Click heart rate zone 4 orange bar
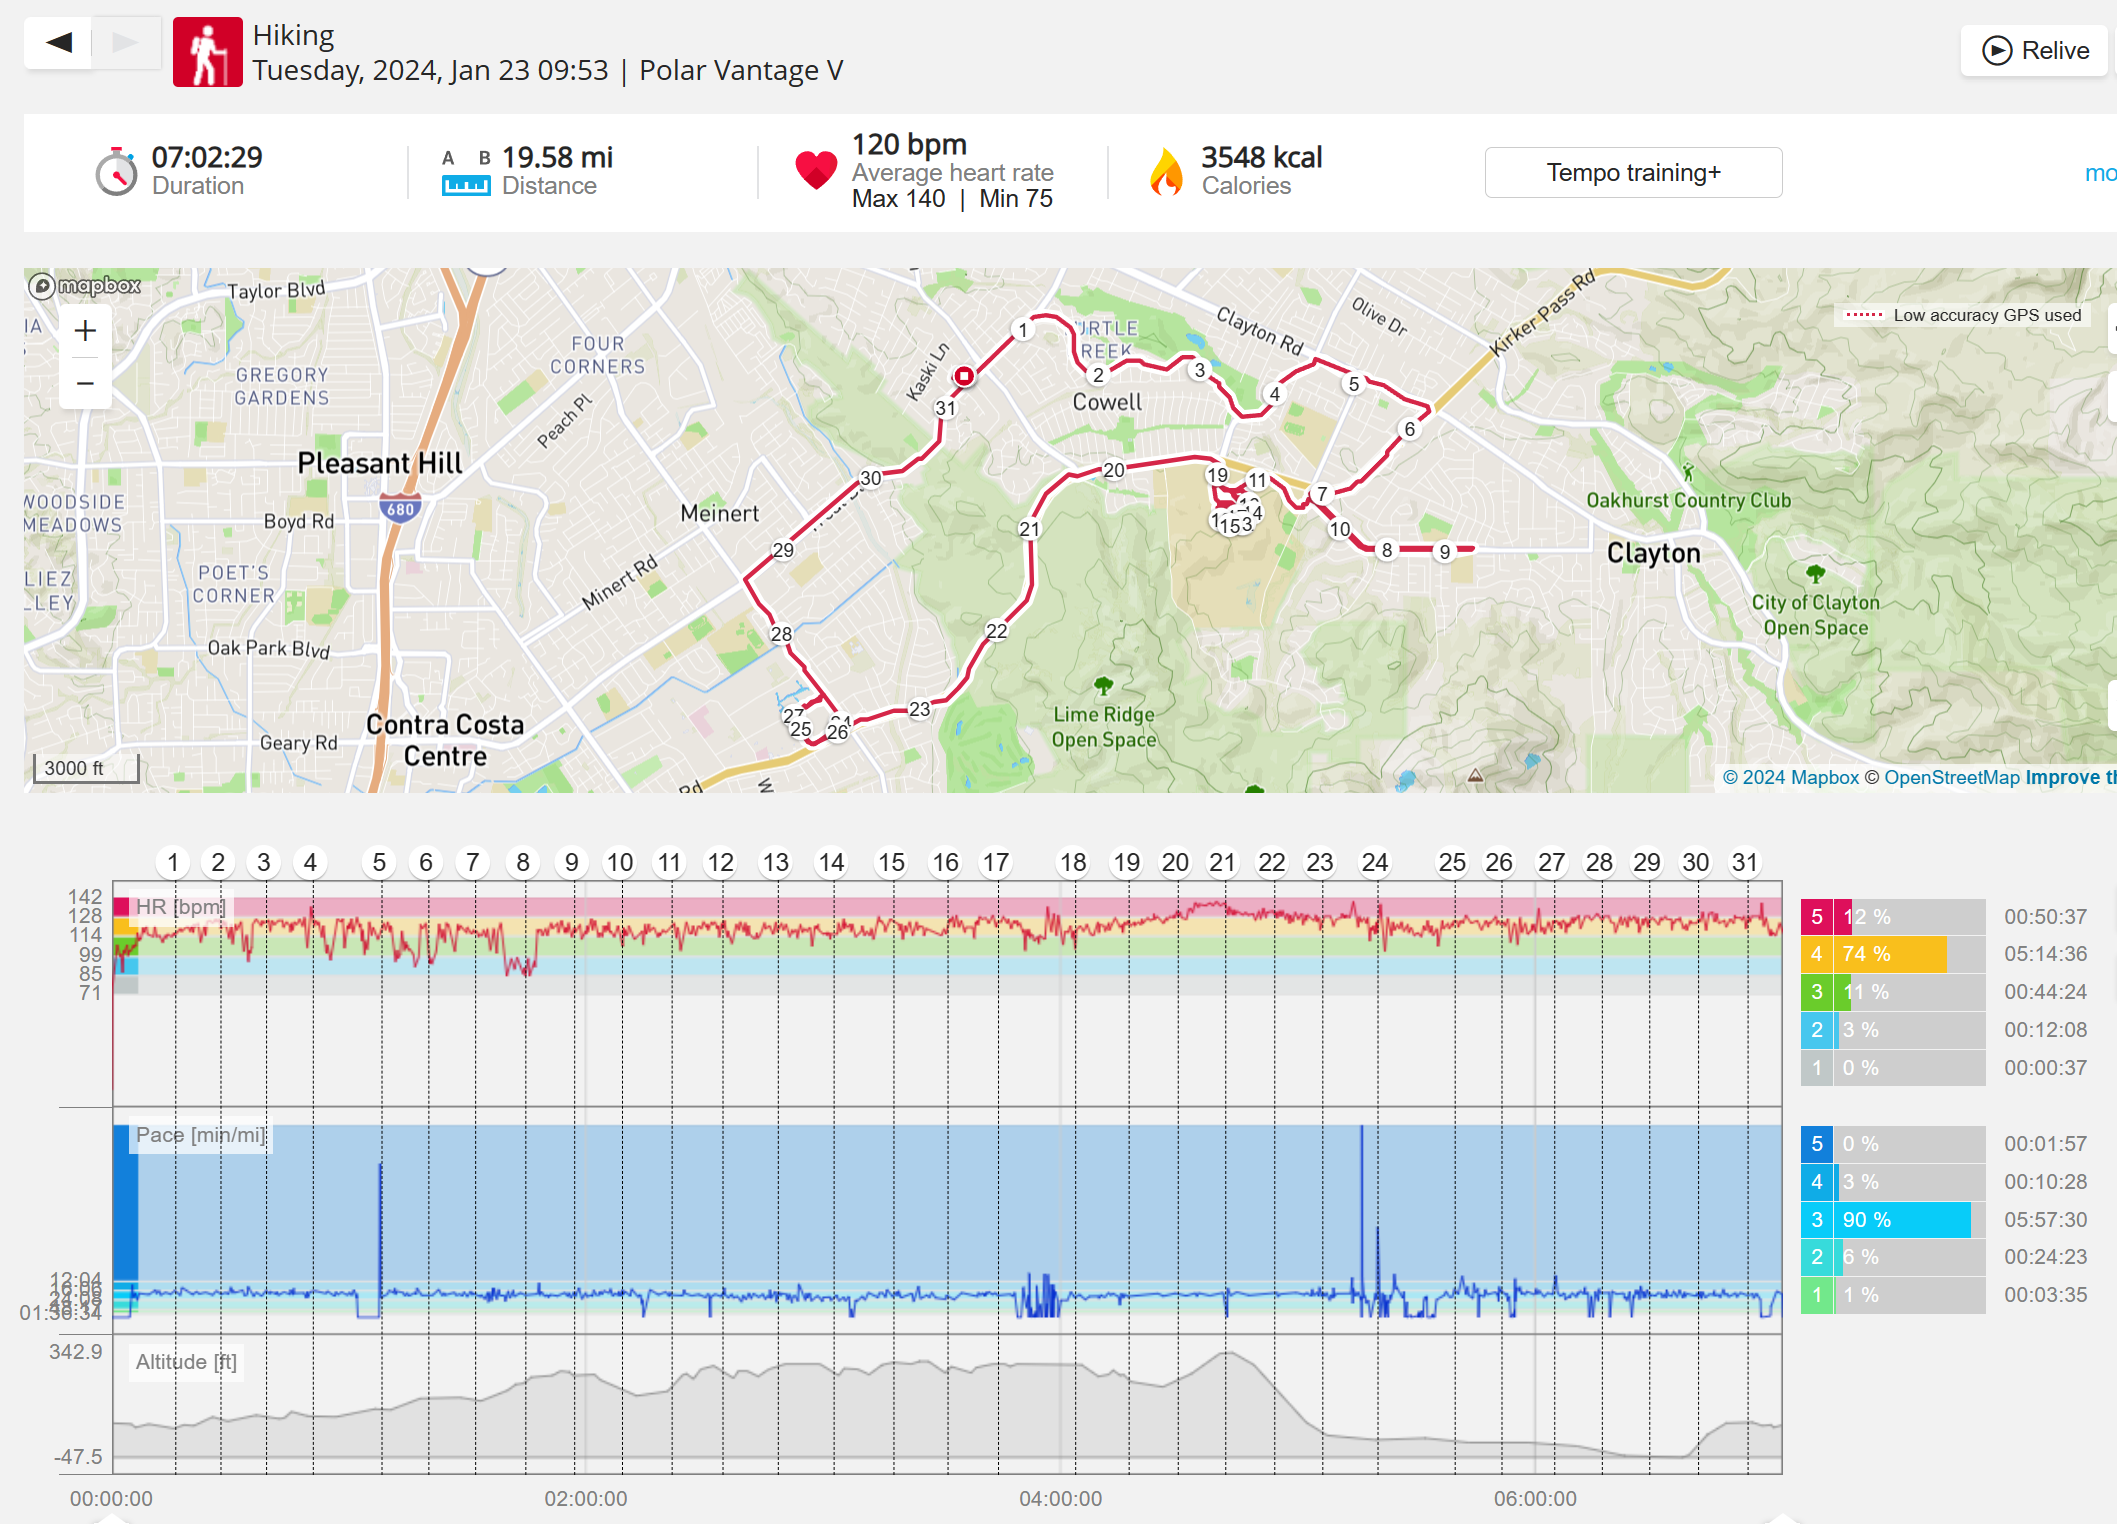Image resolution: width=2117 pixels, height=1524 pixels. (1892, 954)
